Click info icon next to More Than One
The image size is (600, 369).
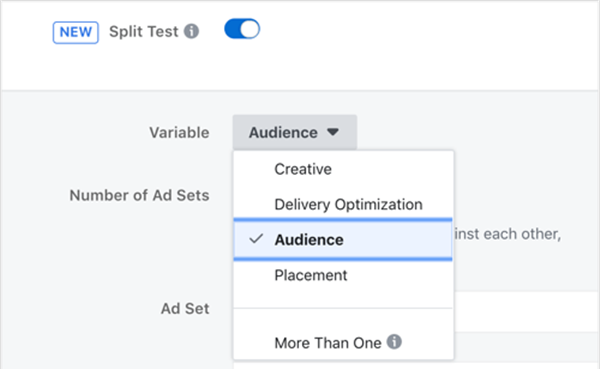coord(394,341)
